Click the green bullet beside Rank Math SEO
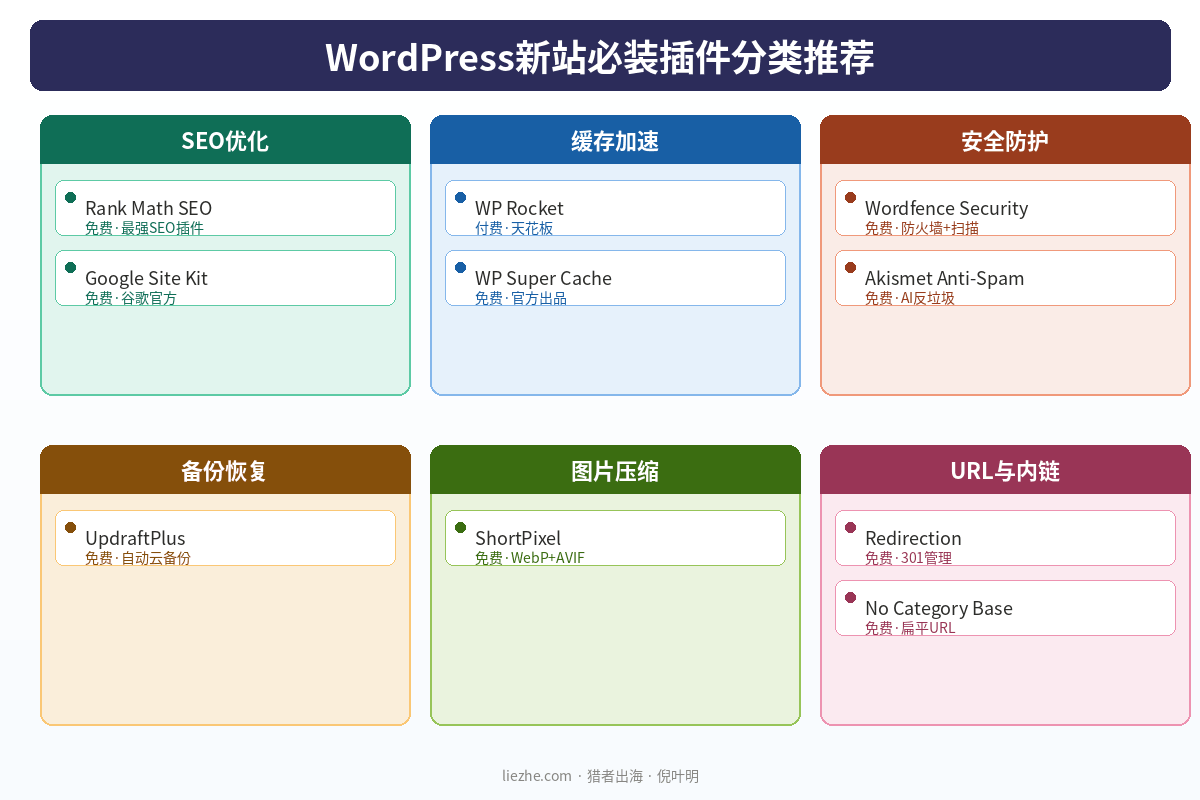 click(x=70, y=197)
